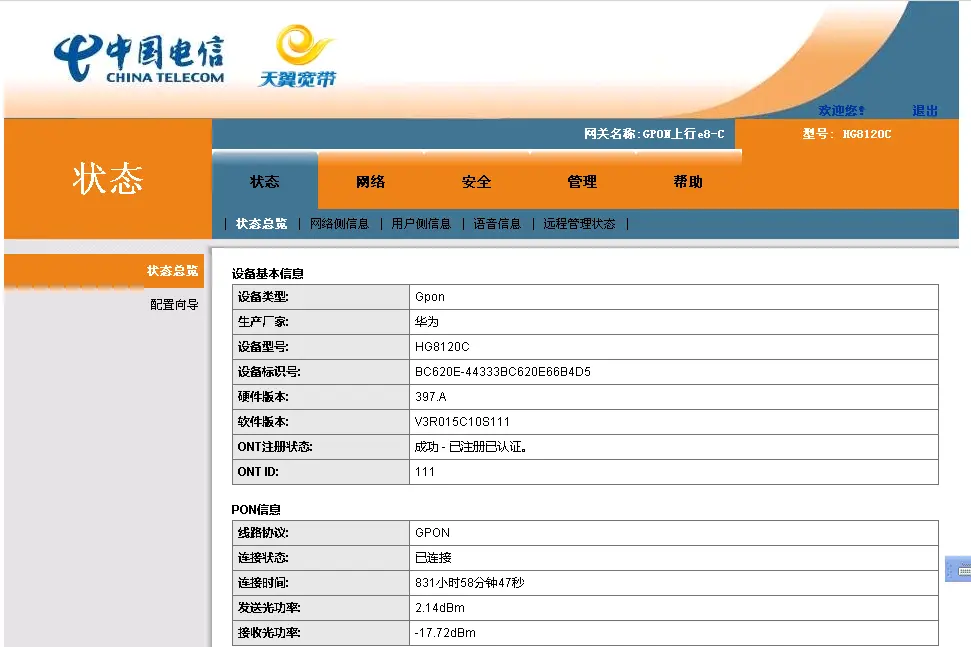Select the 网络侧信息 submenu item
Screen dimensions: 971x647
(339, 224)
